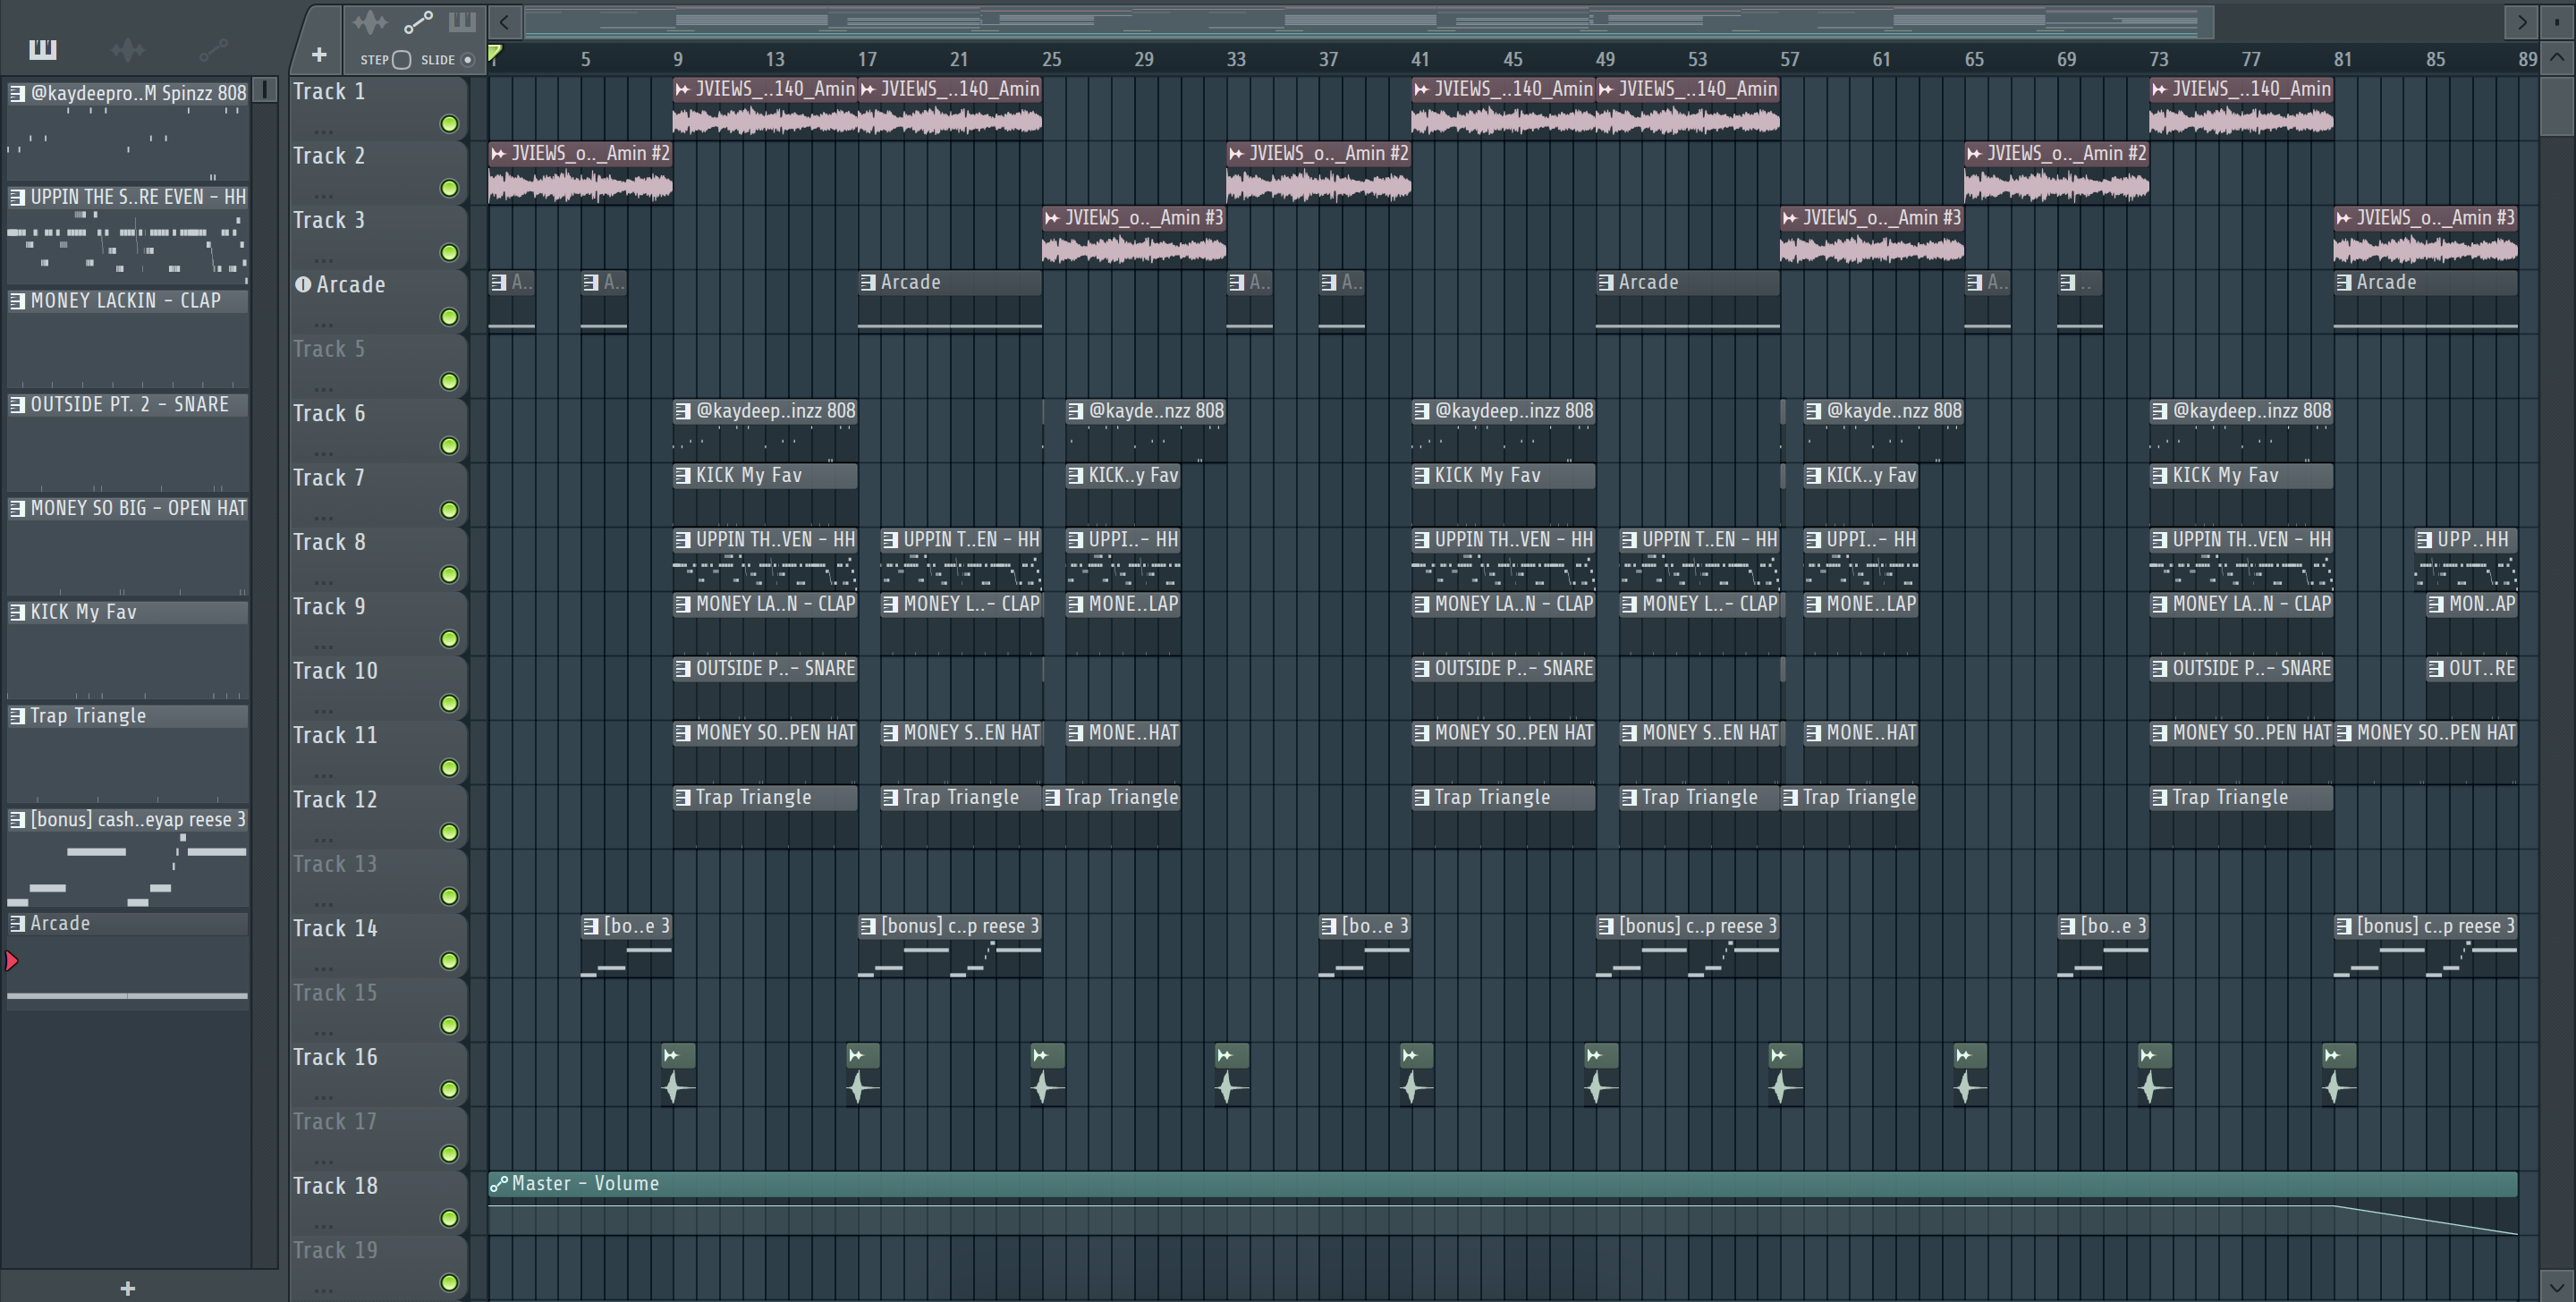Viewport: 2576px width, 1302px height.
Task: Select the Track 16 header
Action: pyautogui.click(x=378, y=1074)
